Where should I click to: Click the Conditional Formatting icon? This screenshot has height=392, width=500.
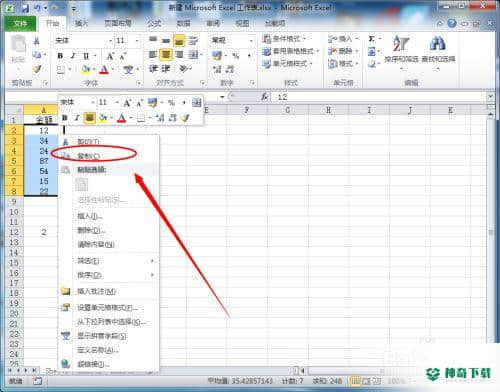[x=266, y=39]
